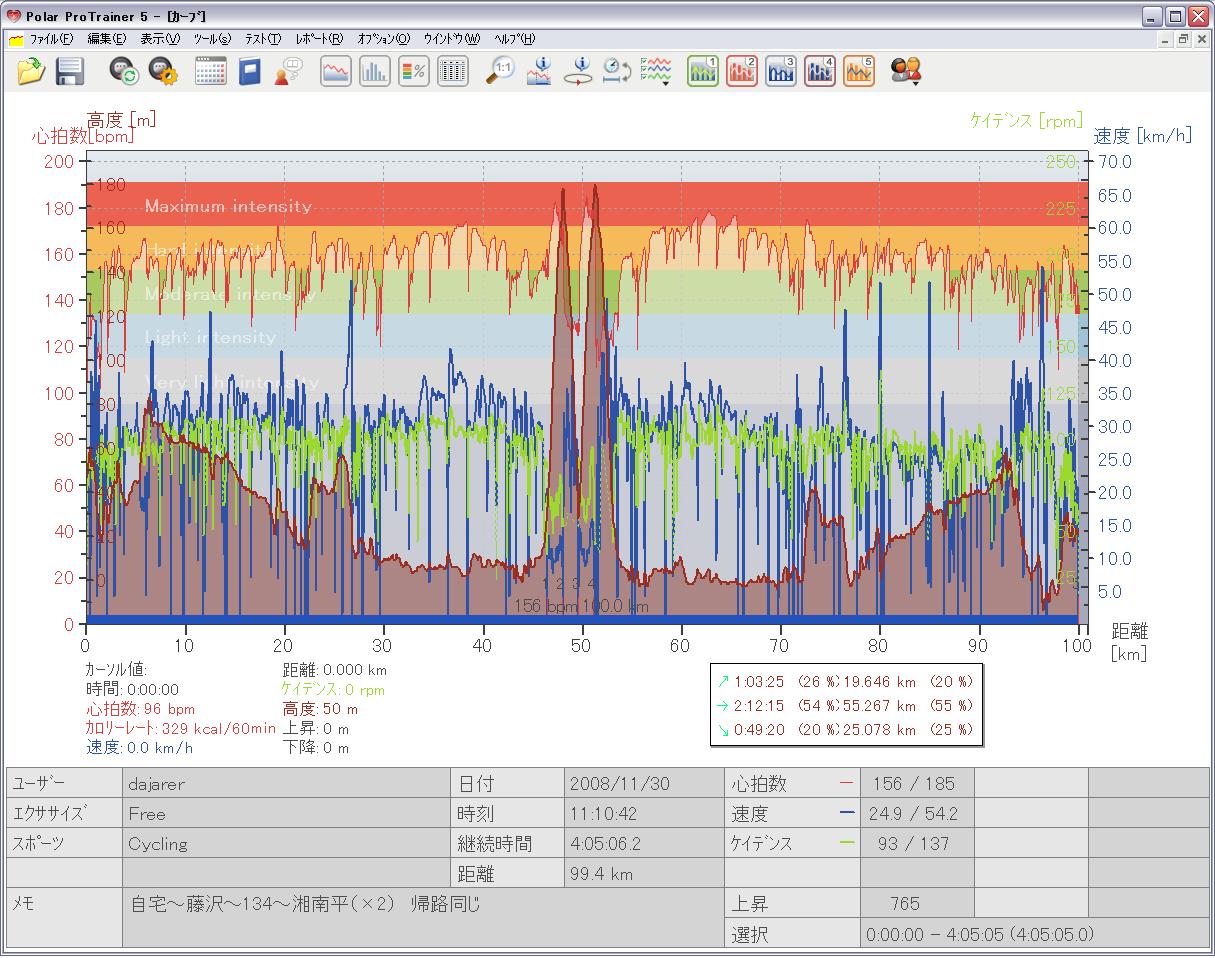The height and width of the screenshot is (958, 1215).
Task: Open the オプション(O) menu
Action: tap(383, 39)
